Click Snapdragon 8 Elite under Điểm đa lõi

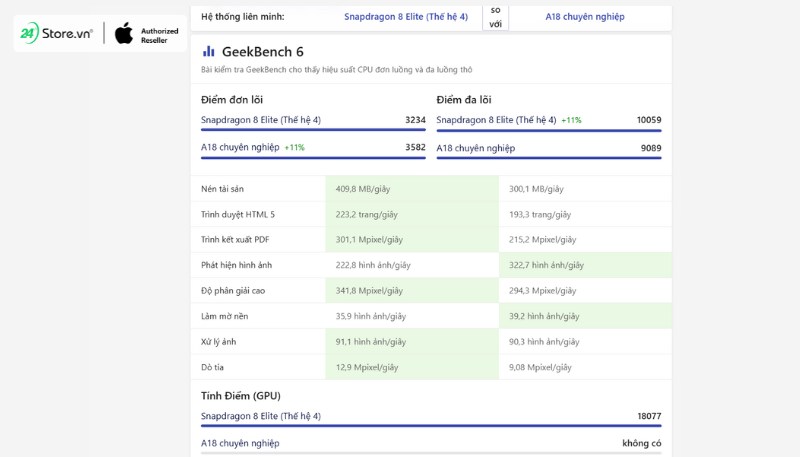tap(496, 120)
